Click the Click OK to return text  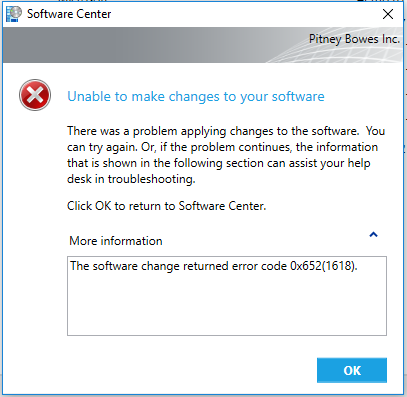coord(166,206)
